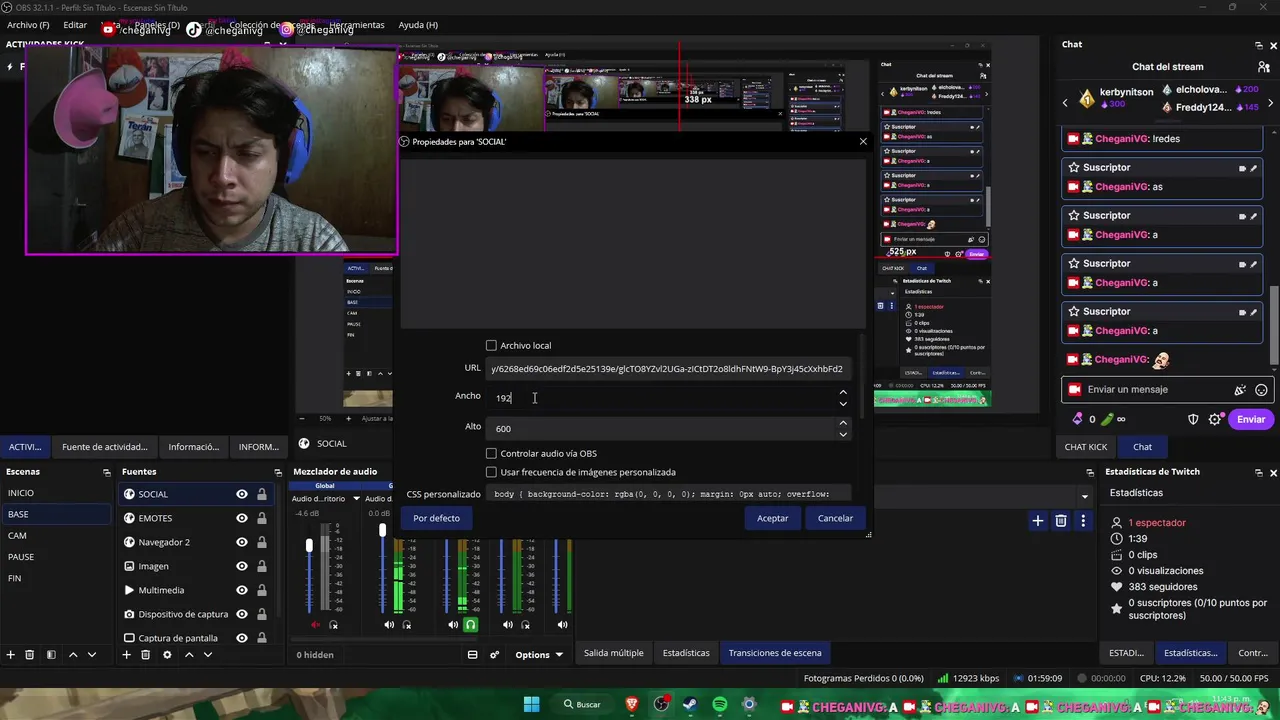The image size is (1280, 720).
Task: Open Spotify from the taskbar
Action: (720, 705)
